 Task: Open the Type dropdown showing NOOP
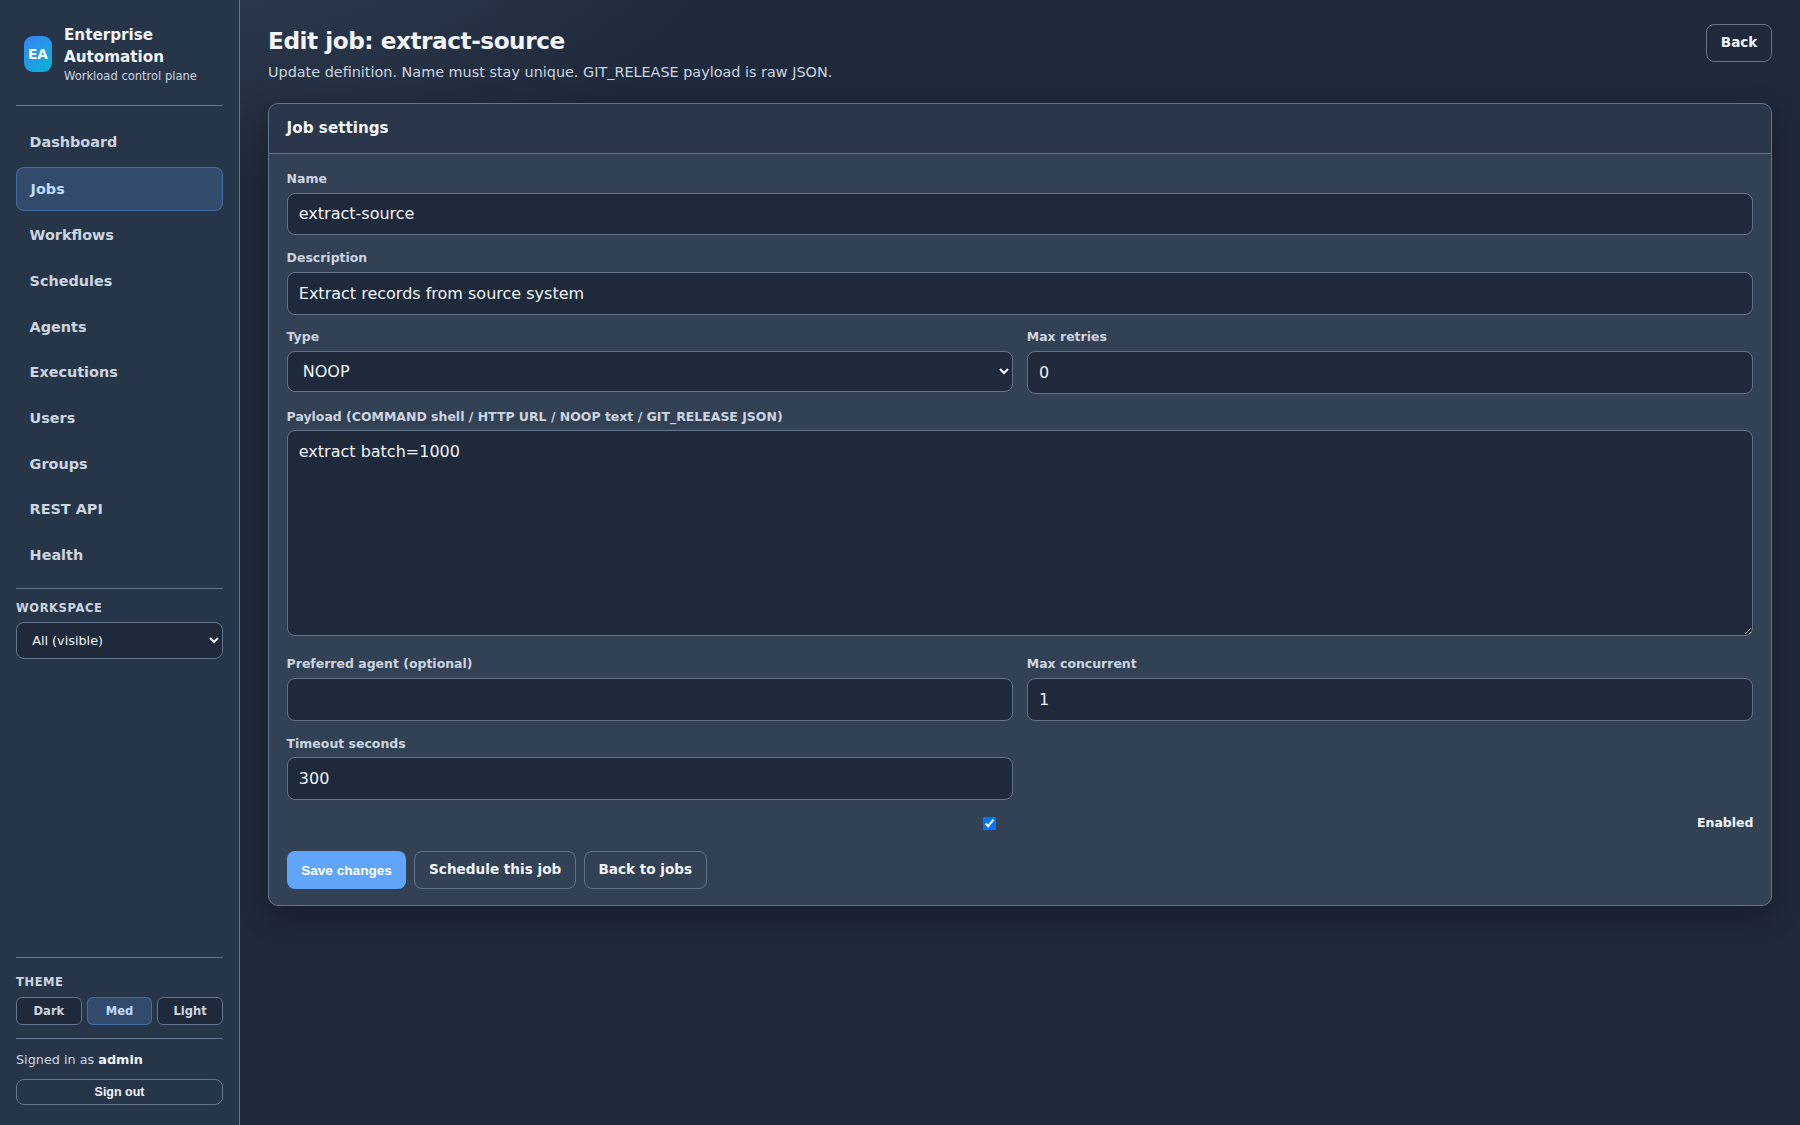click(x=649, y=372)
